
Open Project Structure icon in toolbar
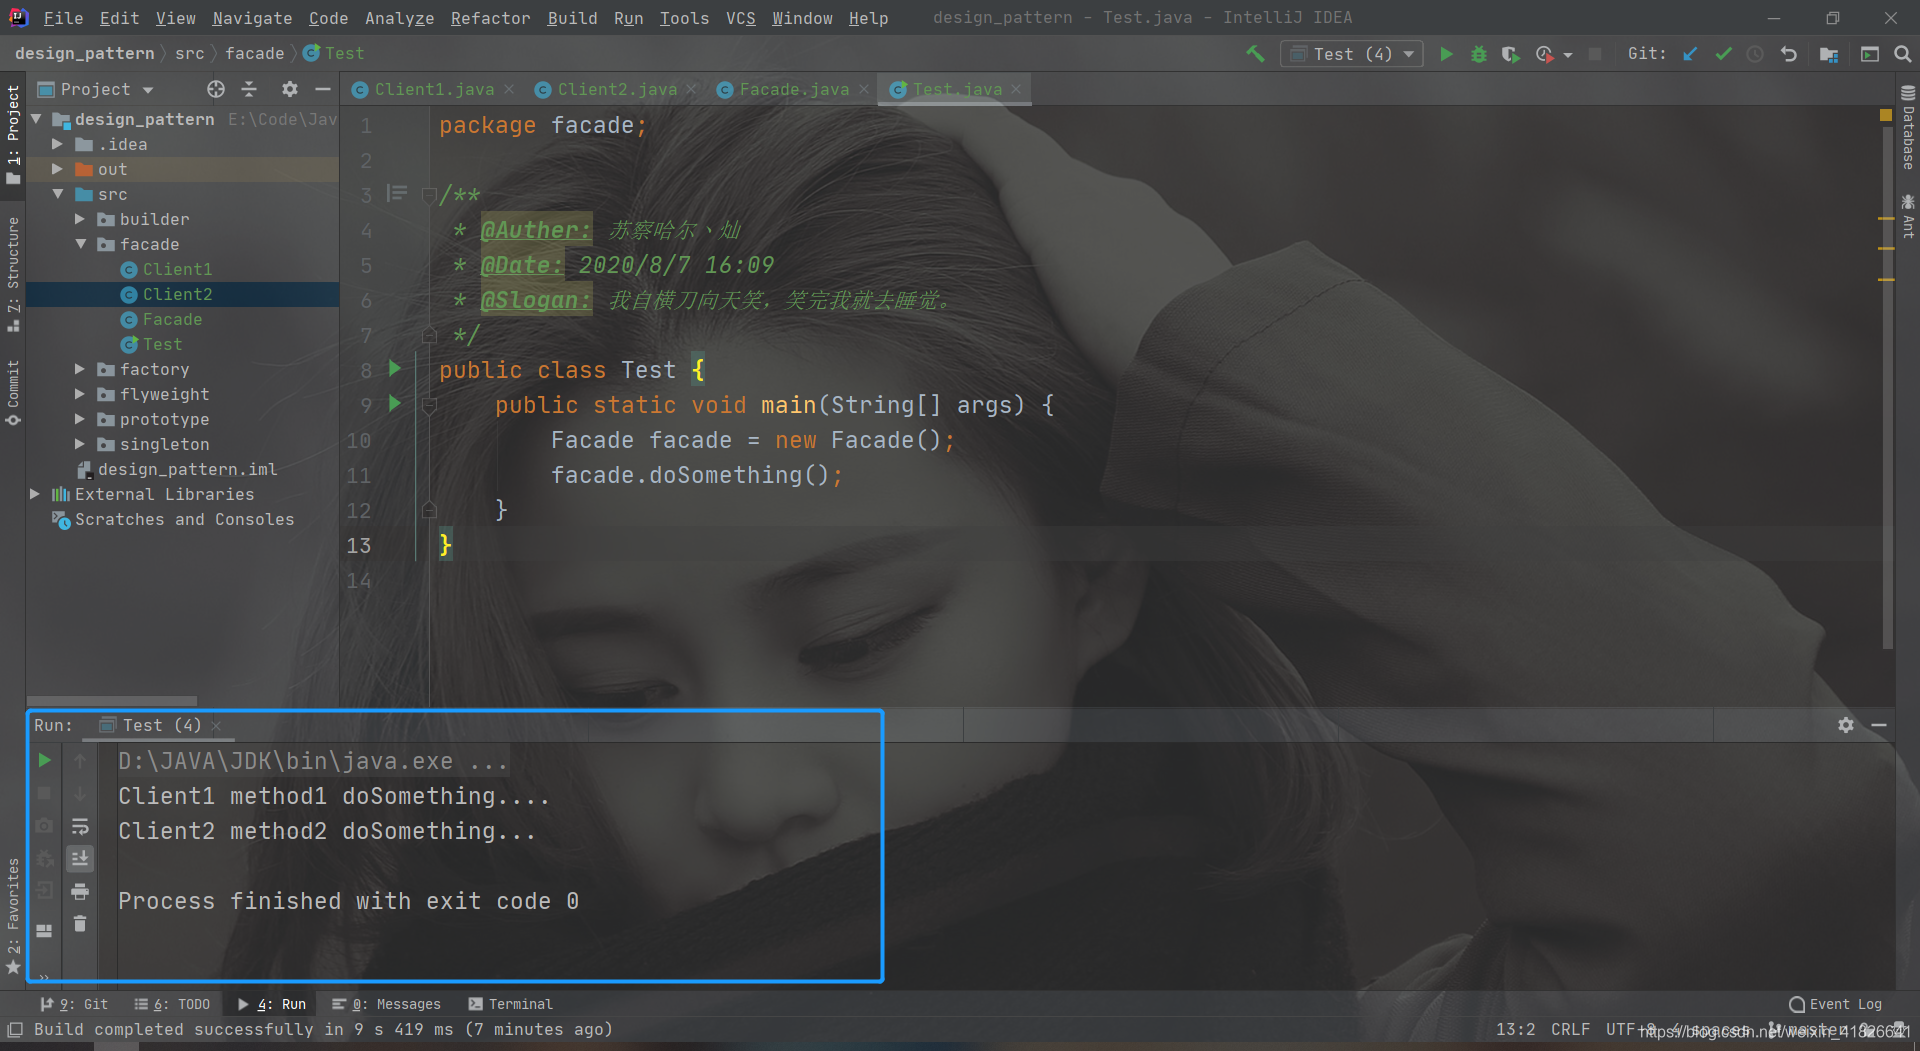[1829, 54]
